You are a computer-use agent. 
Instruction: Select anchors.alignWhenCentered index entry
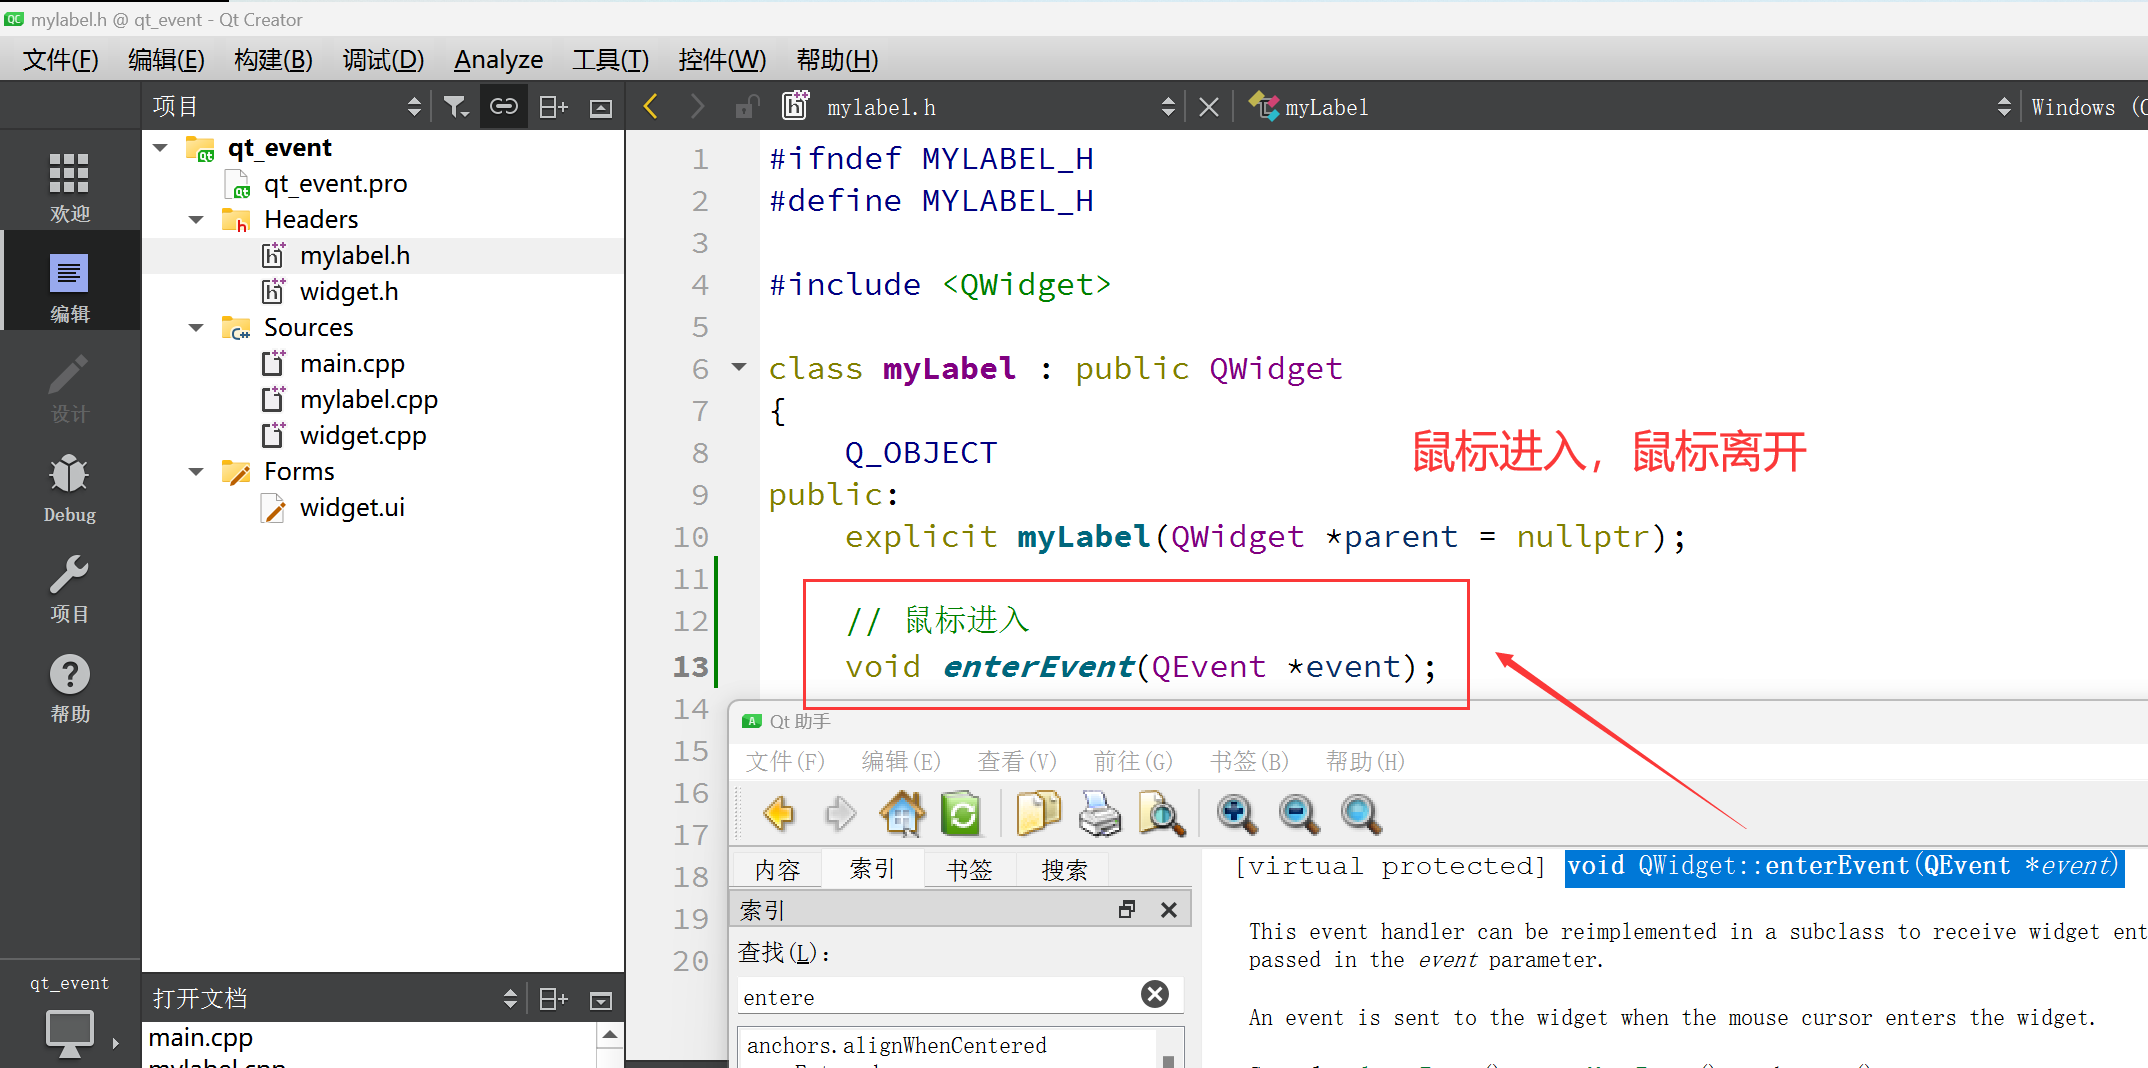point(896,1046)
